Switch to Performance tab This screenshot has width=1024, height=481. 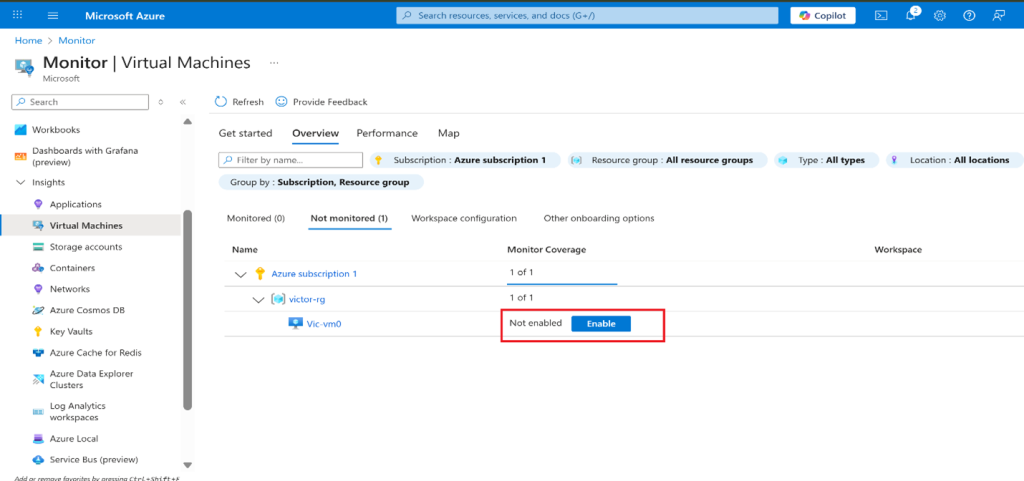[387, 133]
